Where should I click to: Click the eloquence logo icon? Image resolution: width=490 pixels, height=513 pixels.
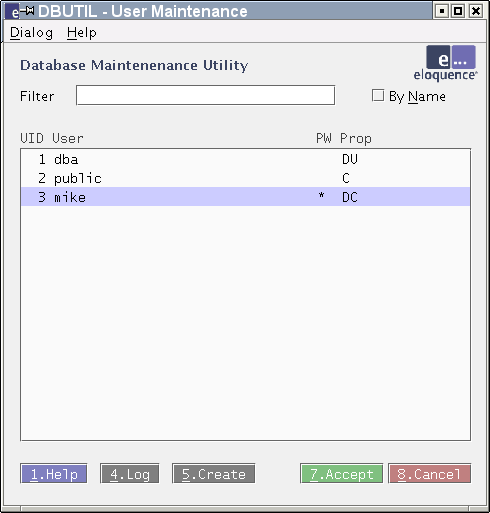pos(445,63)
